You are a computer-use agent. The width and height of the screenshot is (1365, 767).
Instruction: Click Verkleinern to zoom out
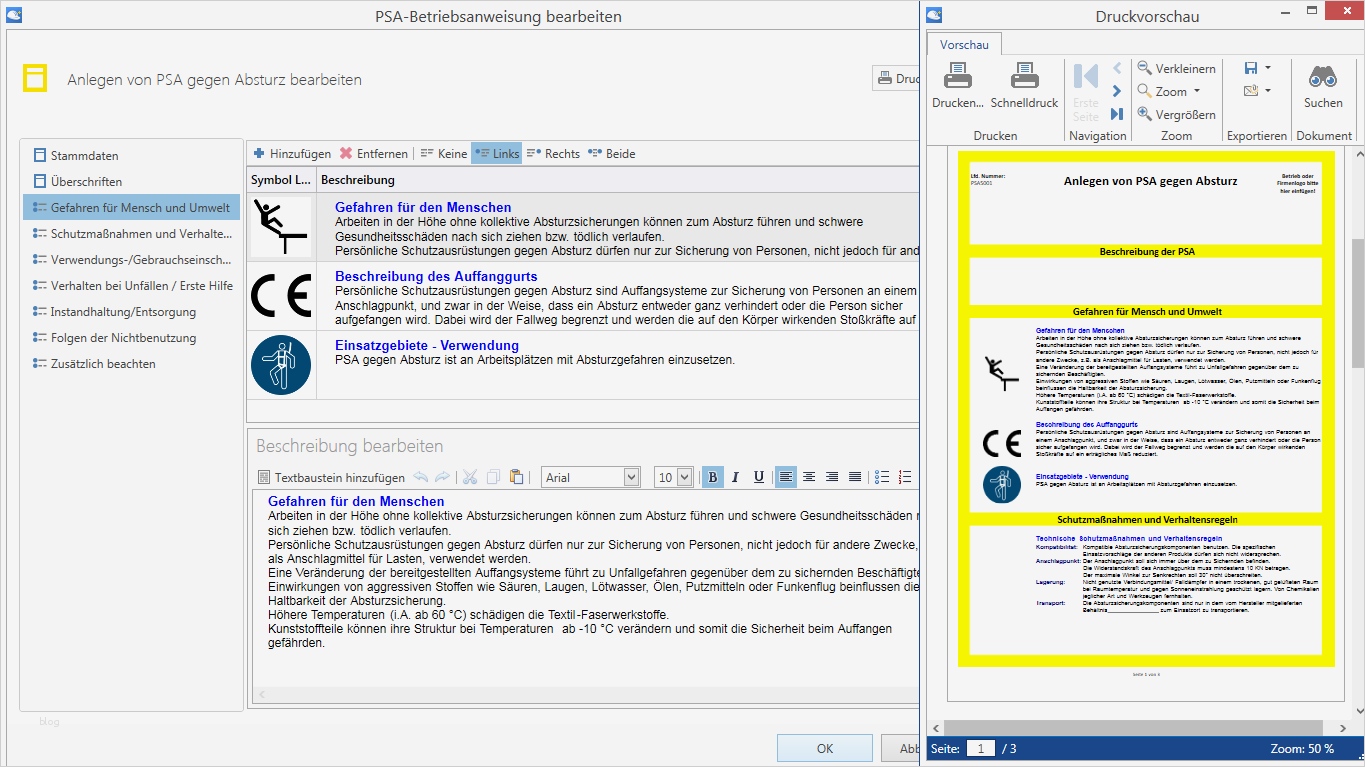1176,68
